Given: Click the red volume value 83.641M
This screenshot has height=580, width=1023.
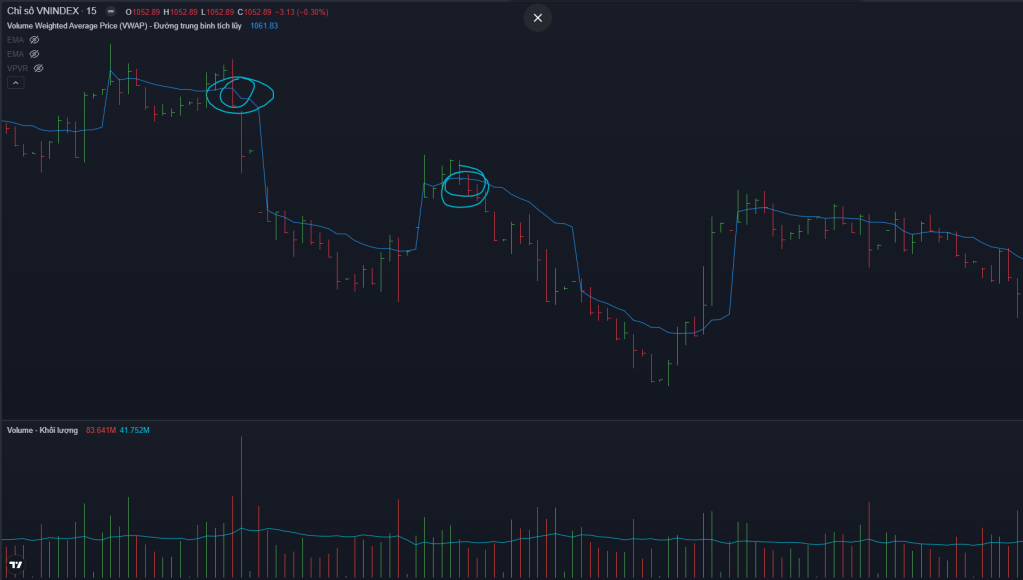Looking at the screenshot, I should coord(101,430).
